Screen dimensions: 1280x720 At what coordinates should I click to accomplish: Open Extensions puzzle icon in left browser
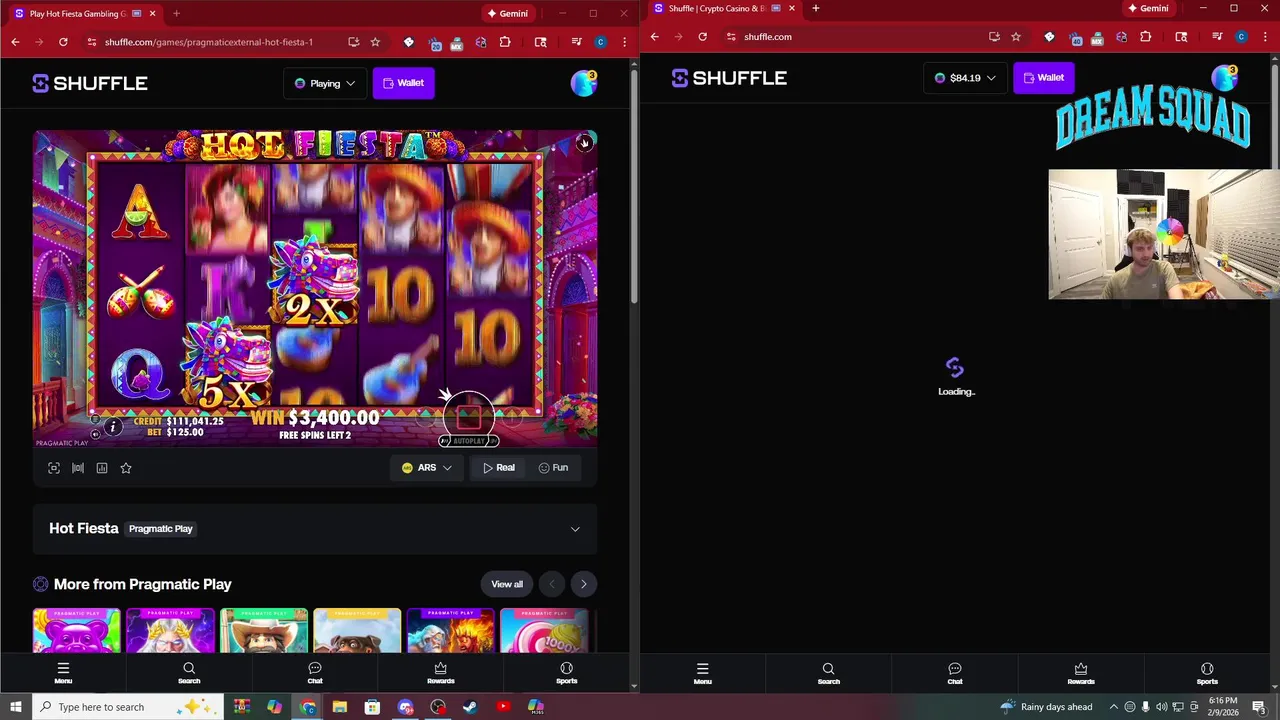[x=505, y=42]
